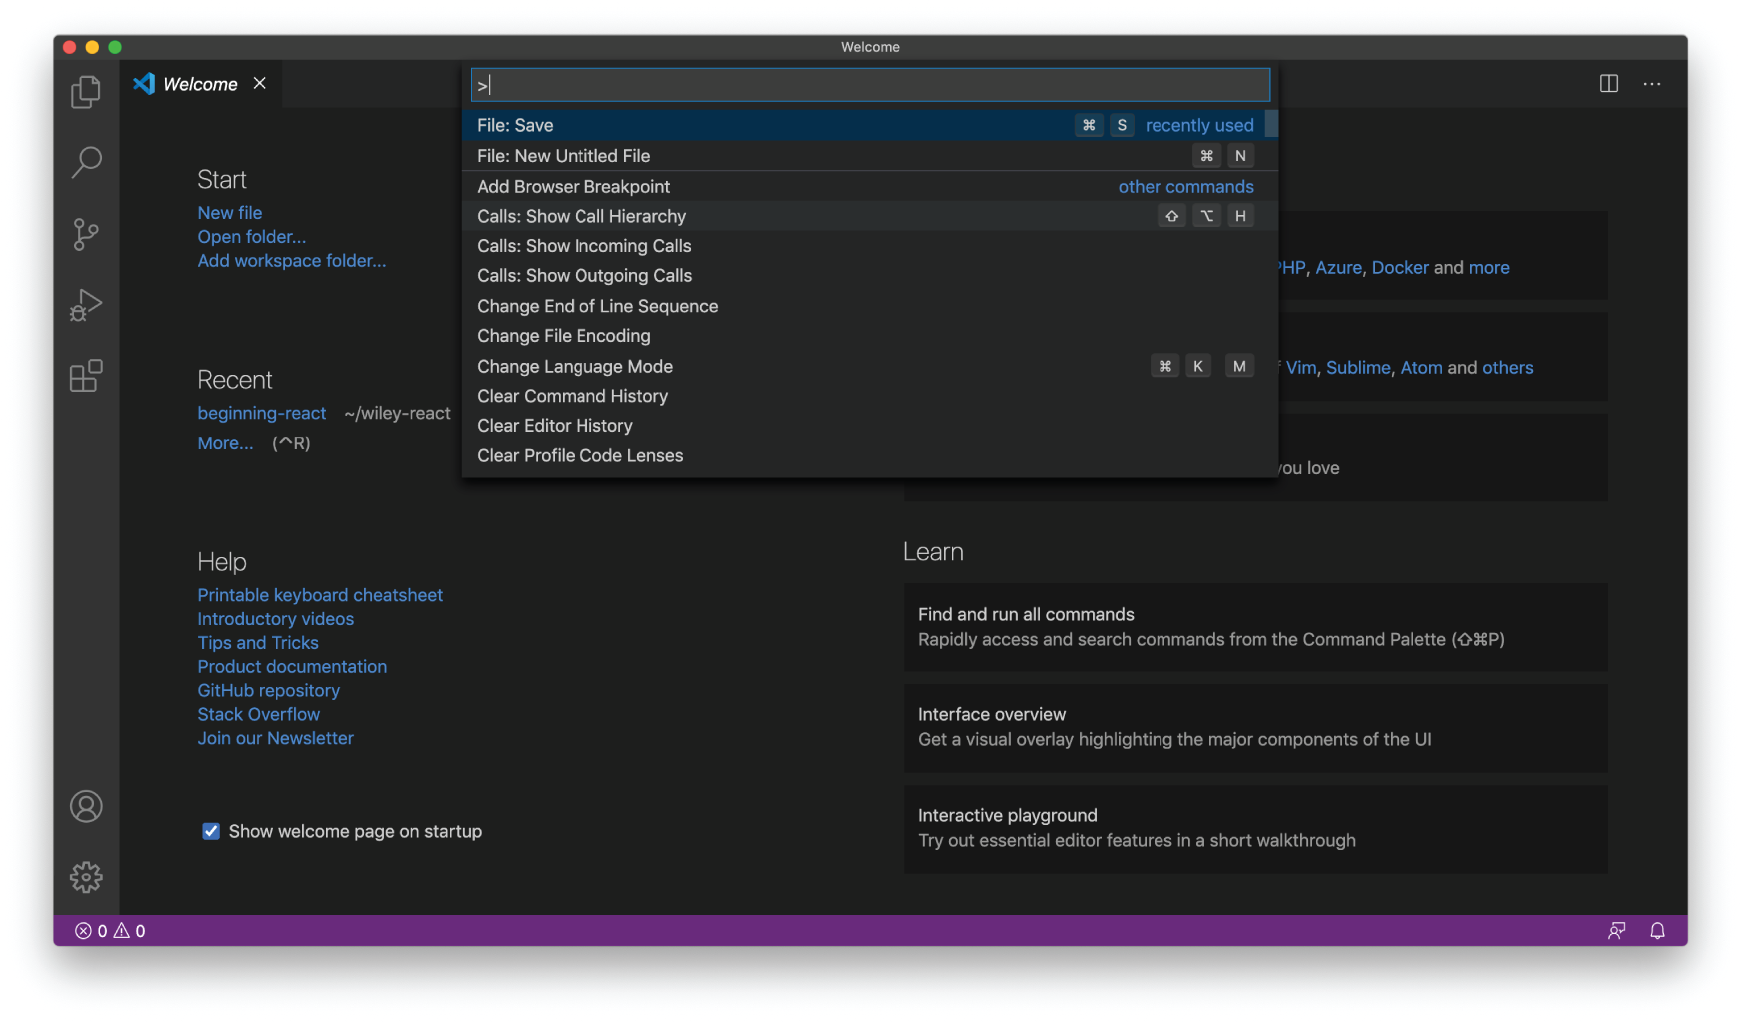Viewport: 1742px width, 1022px height.
Task: Toggle Show welcome page on startup
Action: [210, 831]
